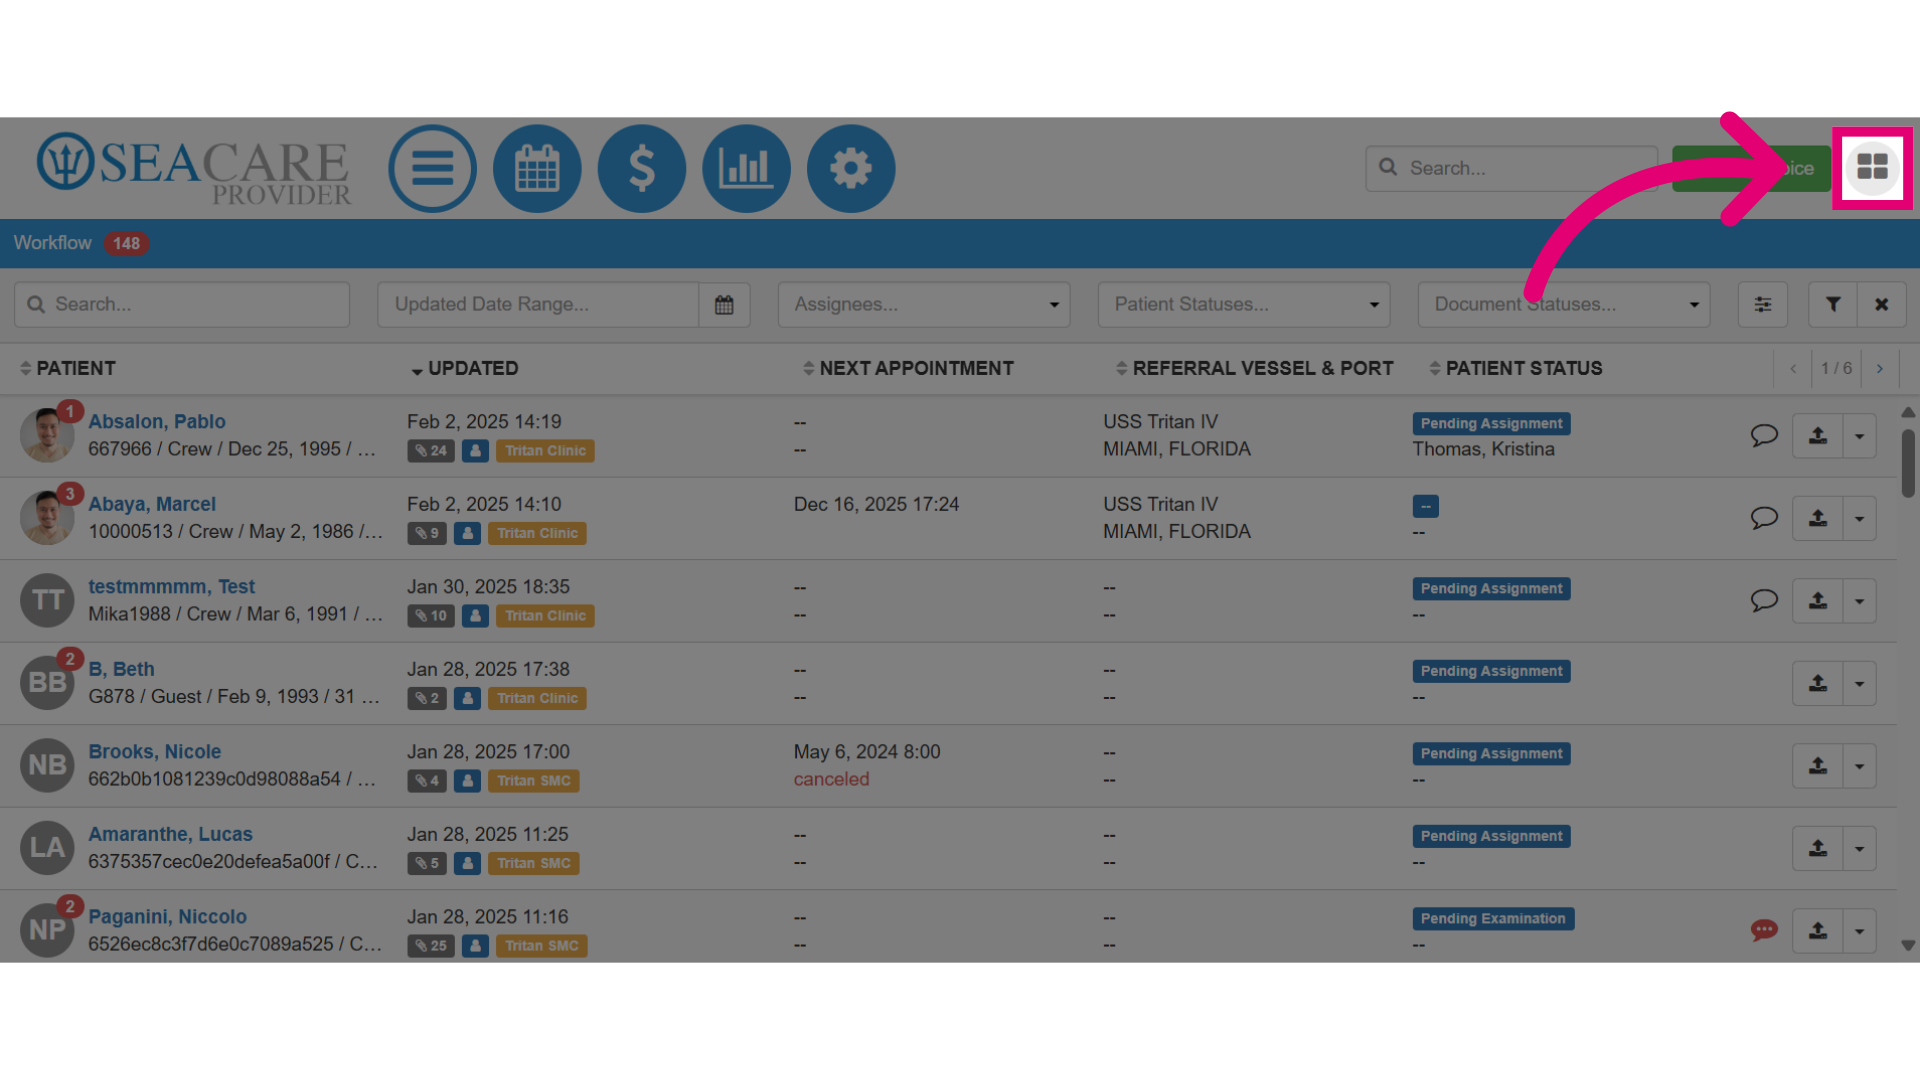Expand the Assignees dropdown
Screen dimensions: 1920x1080
click(x=924, y=304)
